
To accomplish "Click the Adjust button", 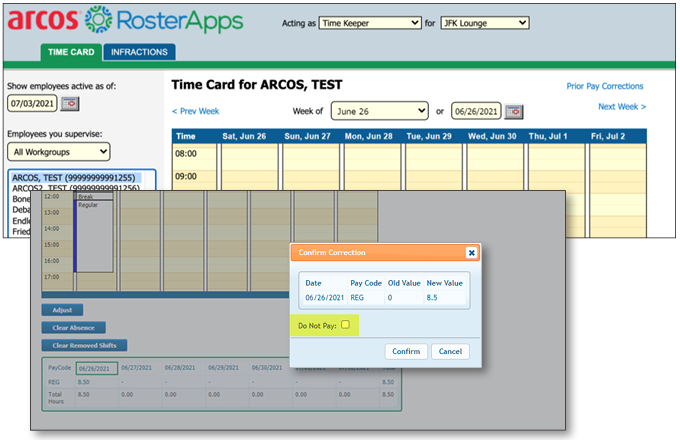I will tap(63, 310).
